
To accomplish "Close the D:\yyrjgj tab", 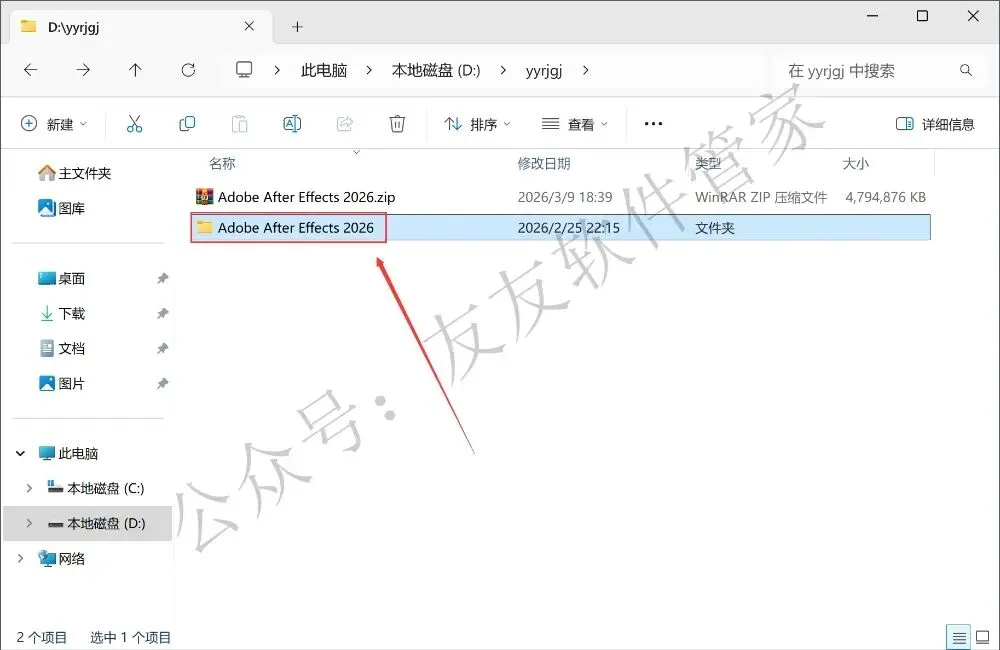I will pyautogui.click(x=249, y=26).
